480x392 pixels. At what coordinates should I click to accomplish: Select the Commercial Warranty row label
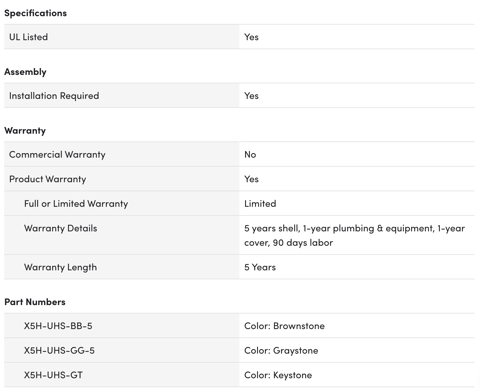[57, 155]
